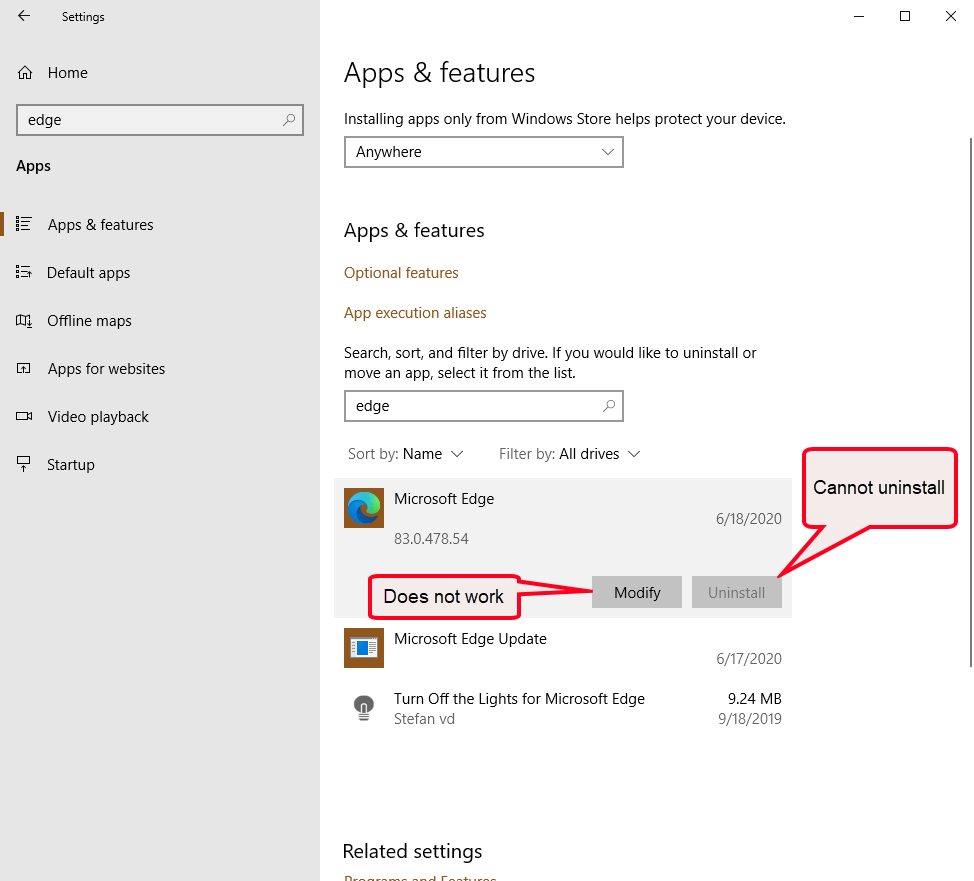Open App execution aliases
The image size is (974, 881).
(x=415, y=312)
